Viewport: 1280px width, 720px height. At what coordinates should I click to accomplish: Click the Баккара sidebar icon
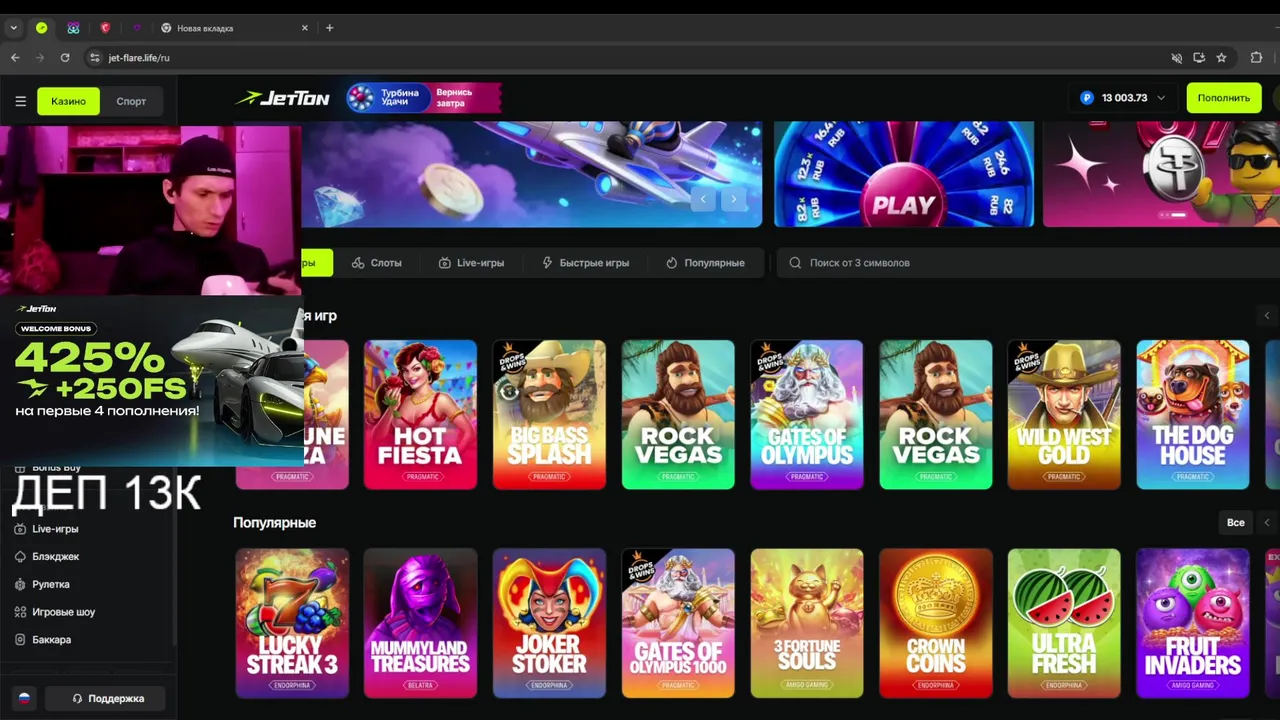pyautogui.click(x=20, y=640)
